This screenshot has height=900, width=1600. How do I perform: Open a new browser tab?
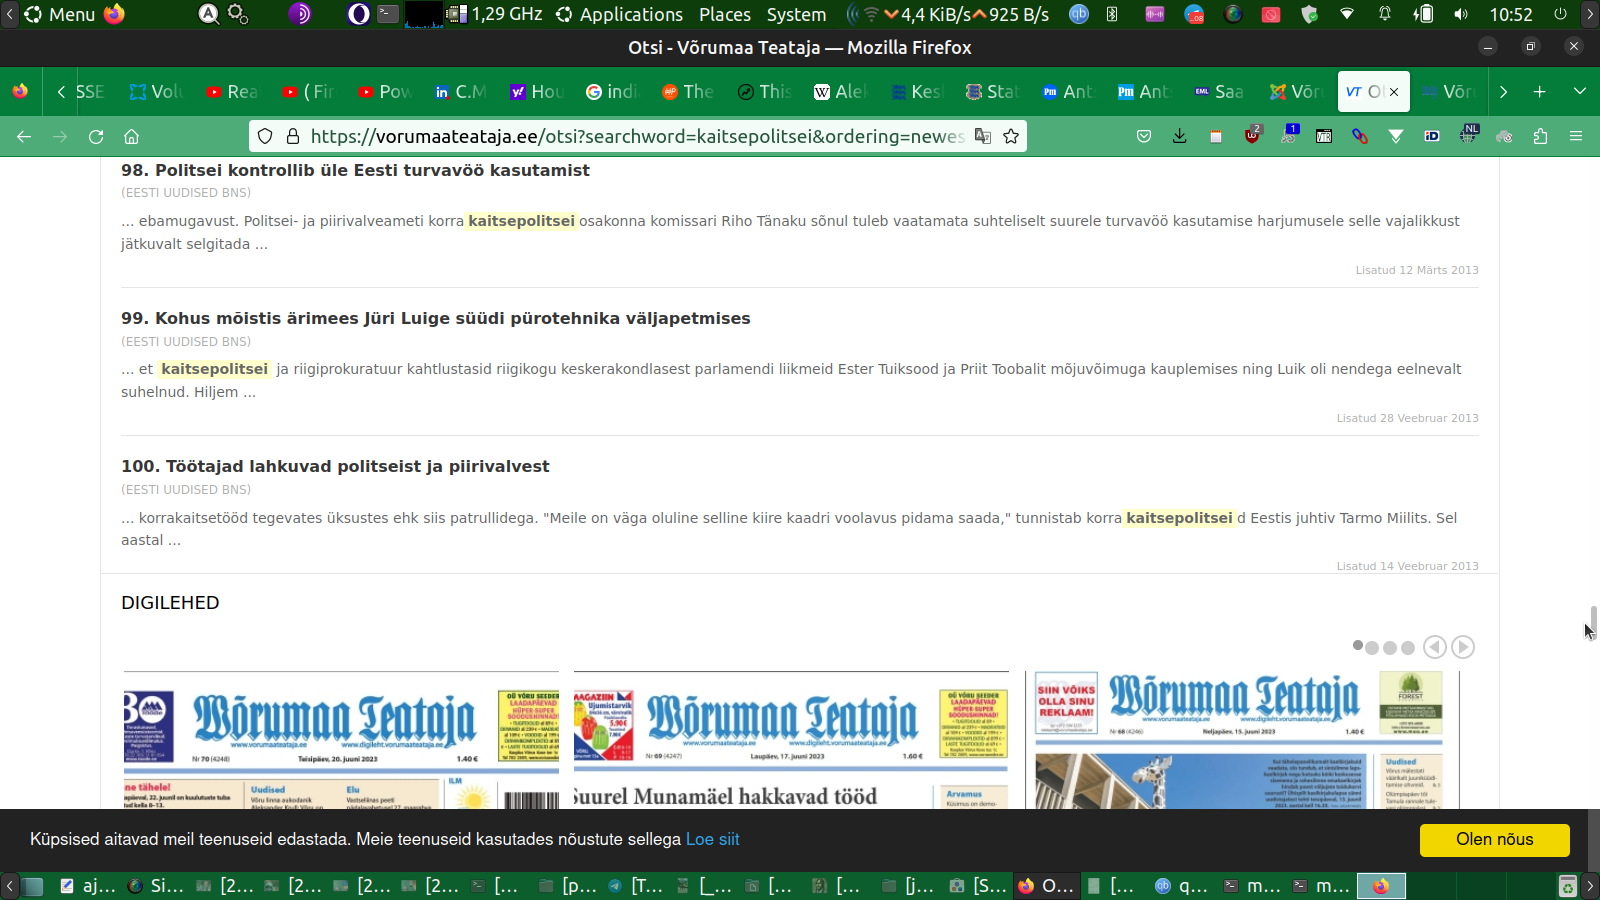point(1539,91)
